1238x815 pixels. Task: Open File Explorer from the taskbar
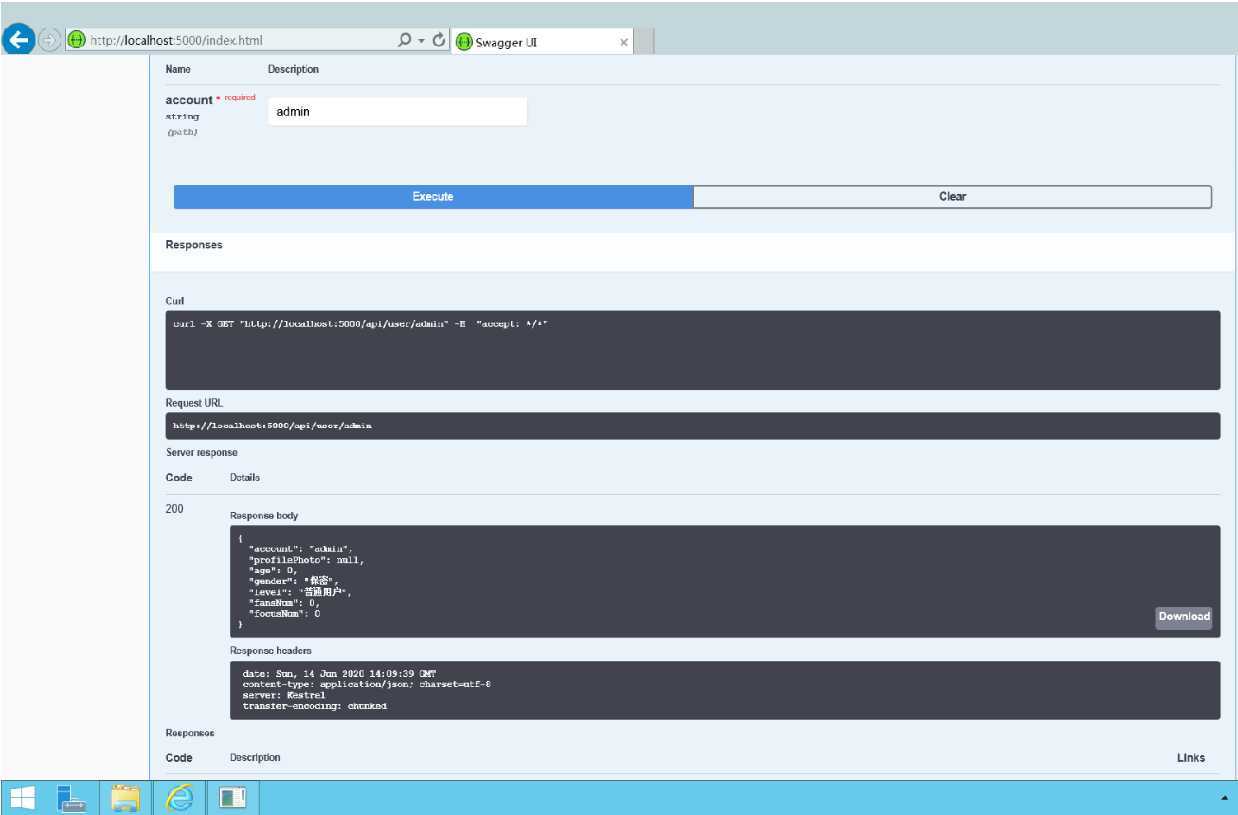125,797
